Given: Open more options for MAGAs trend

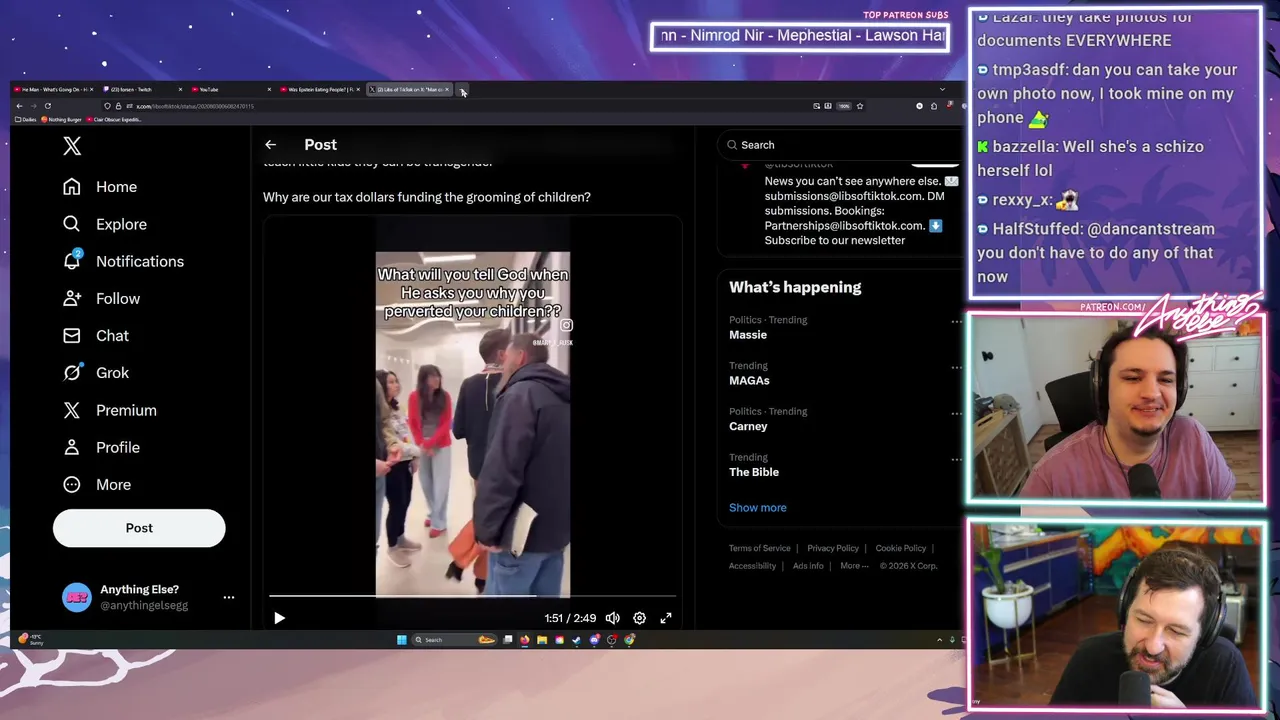Looking at the screenshot, I should [955, 367].
